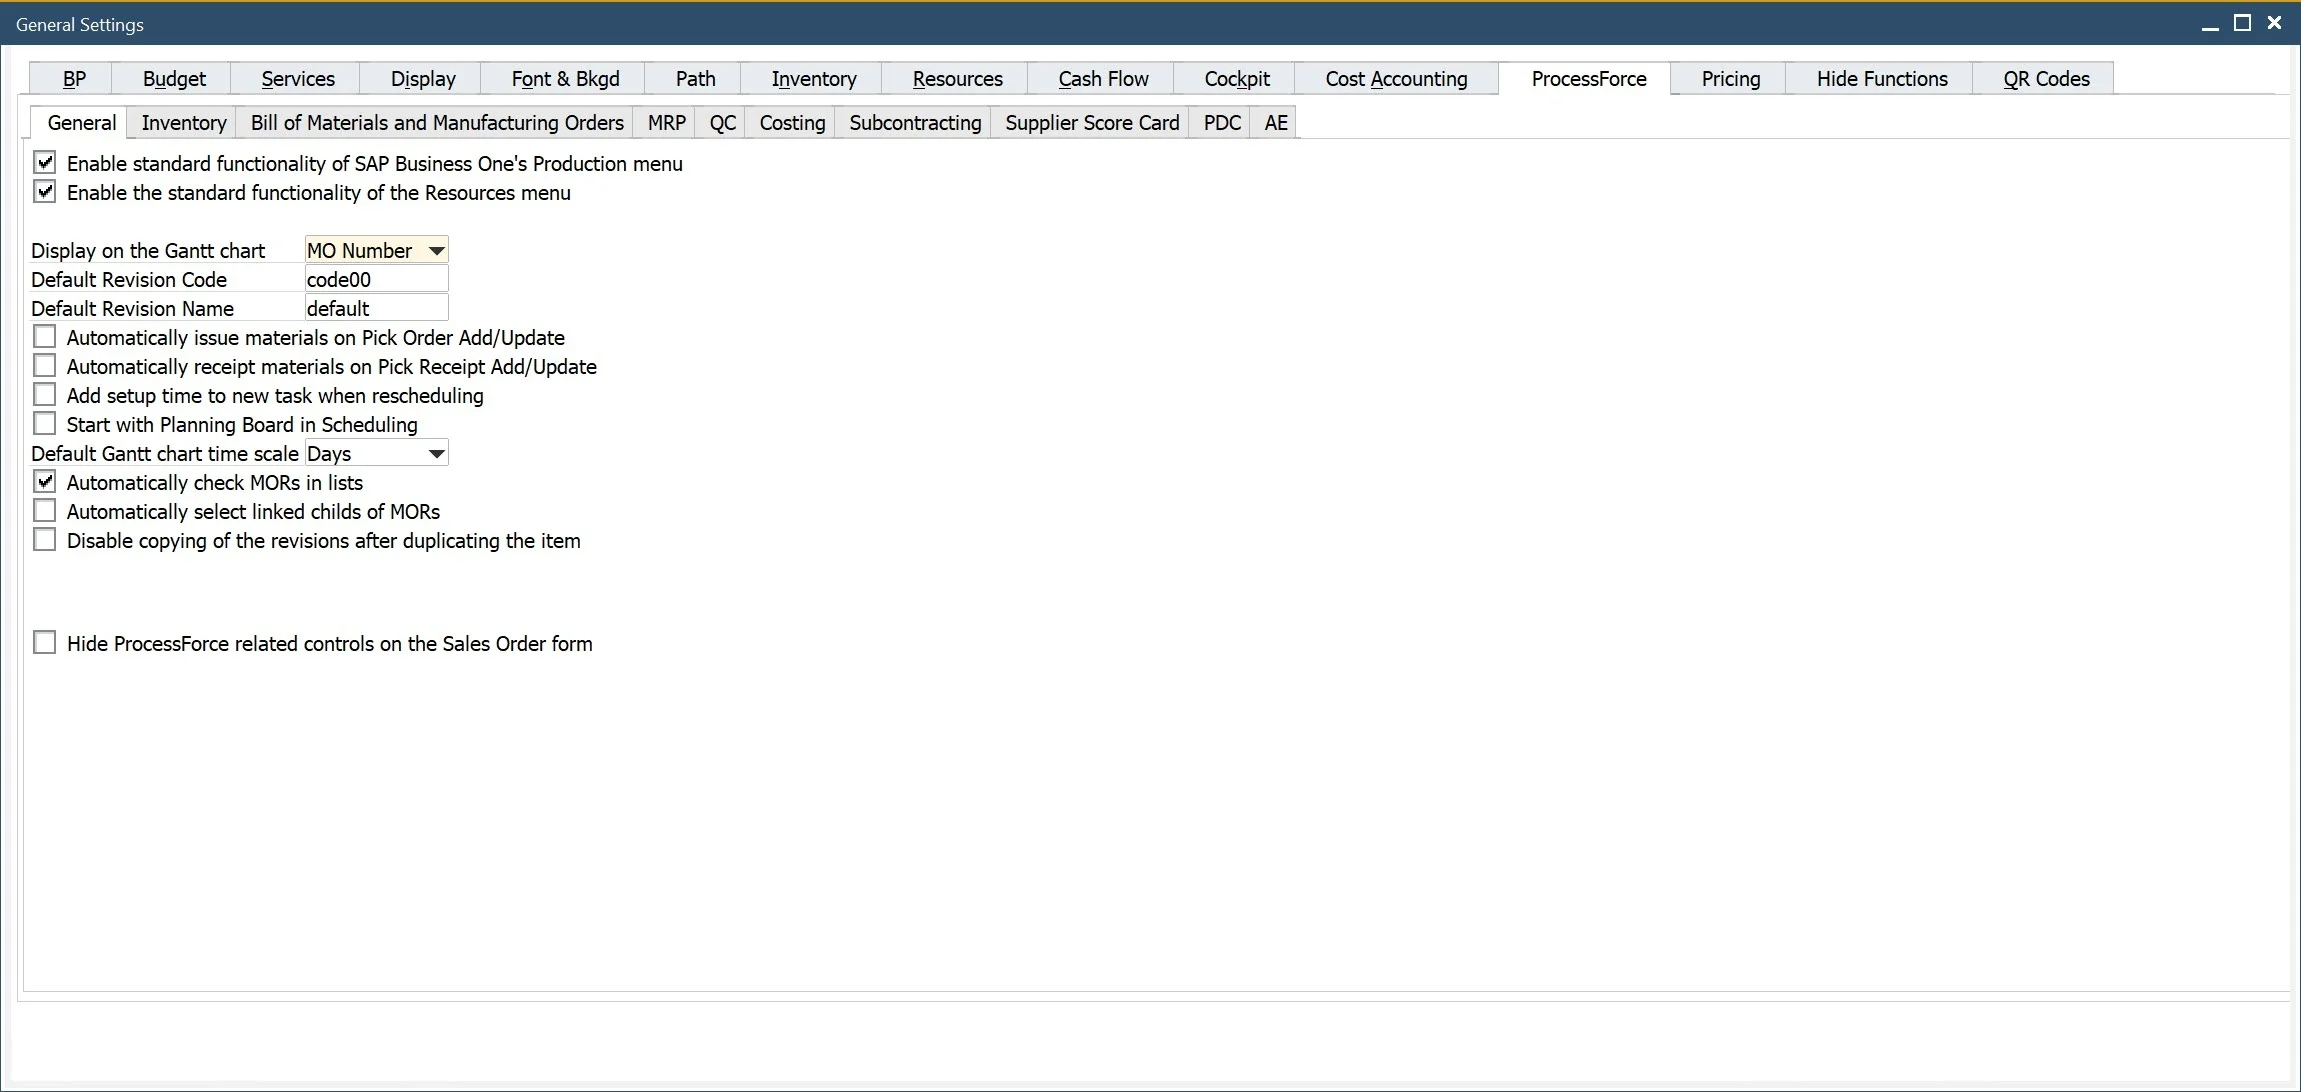This screenshot has width=2301, height=1092.
Task: Navigate to the PDC sub-tab
Action: 1221,122
